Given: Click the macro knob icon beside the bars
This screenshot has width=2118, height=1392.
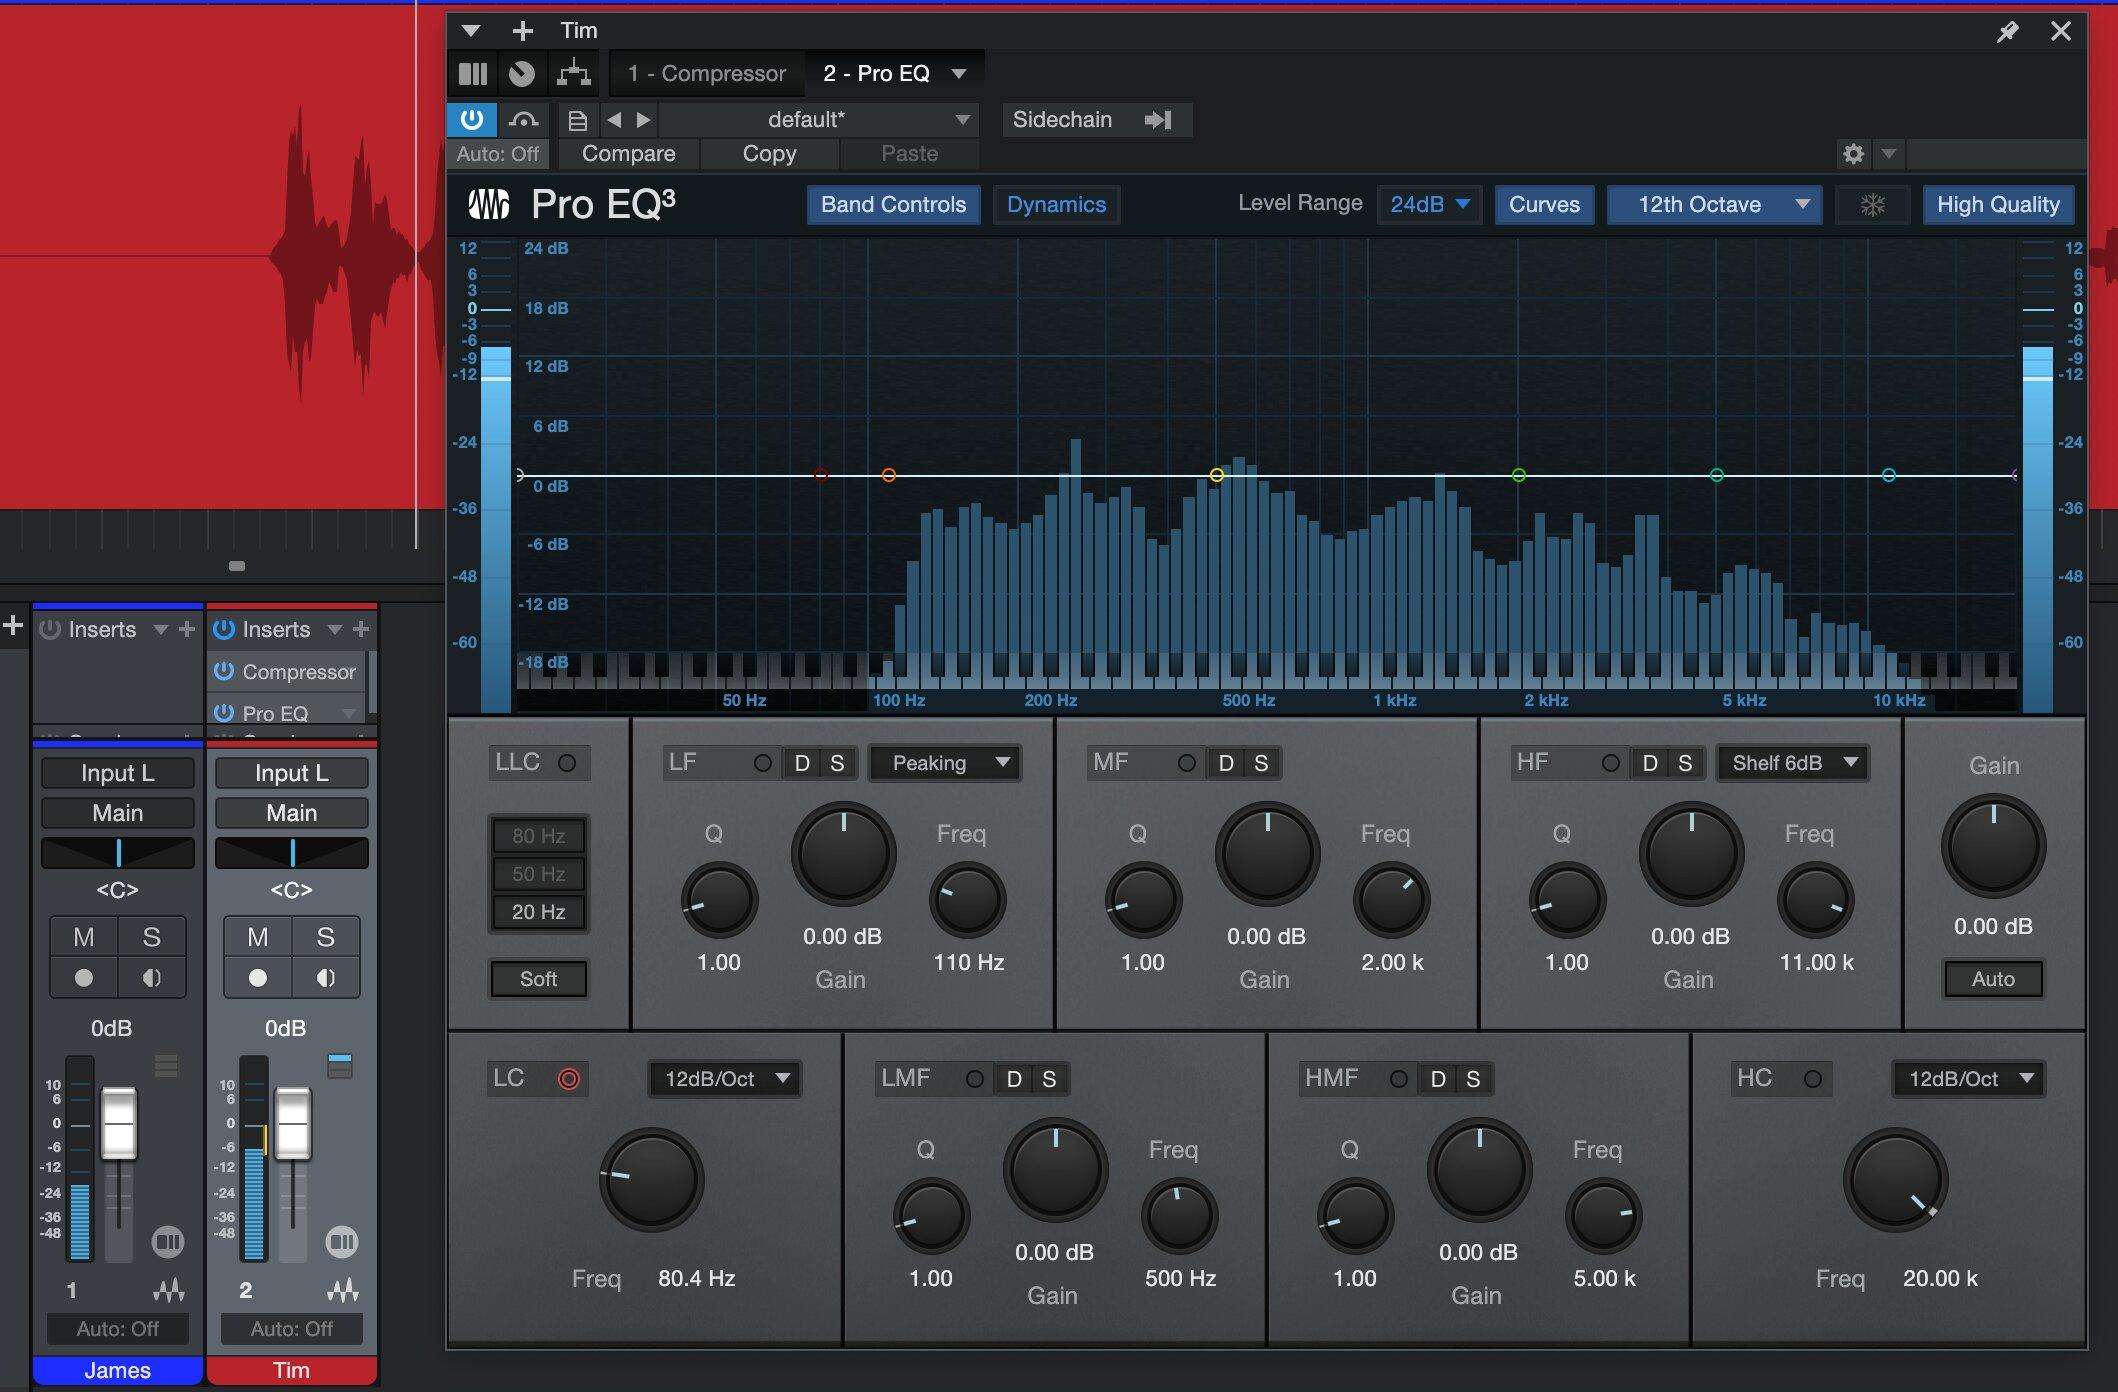Looking at the screenshot, I should 522,74.
